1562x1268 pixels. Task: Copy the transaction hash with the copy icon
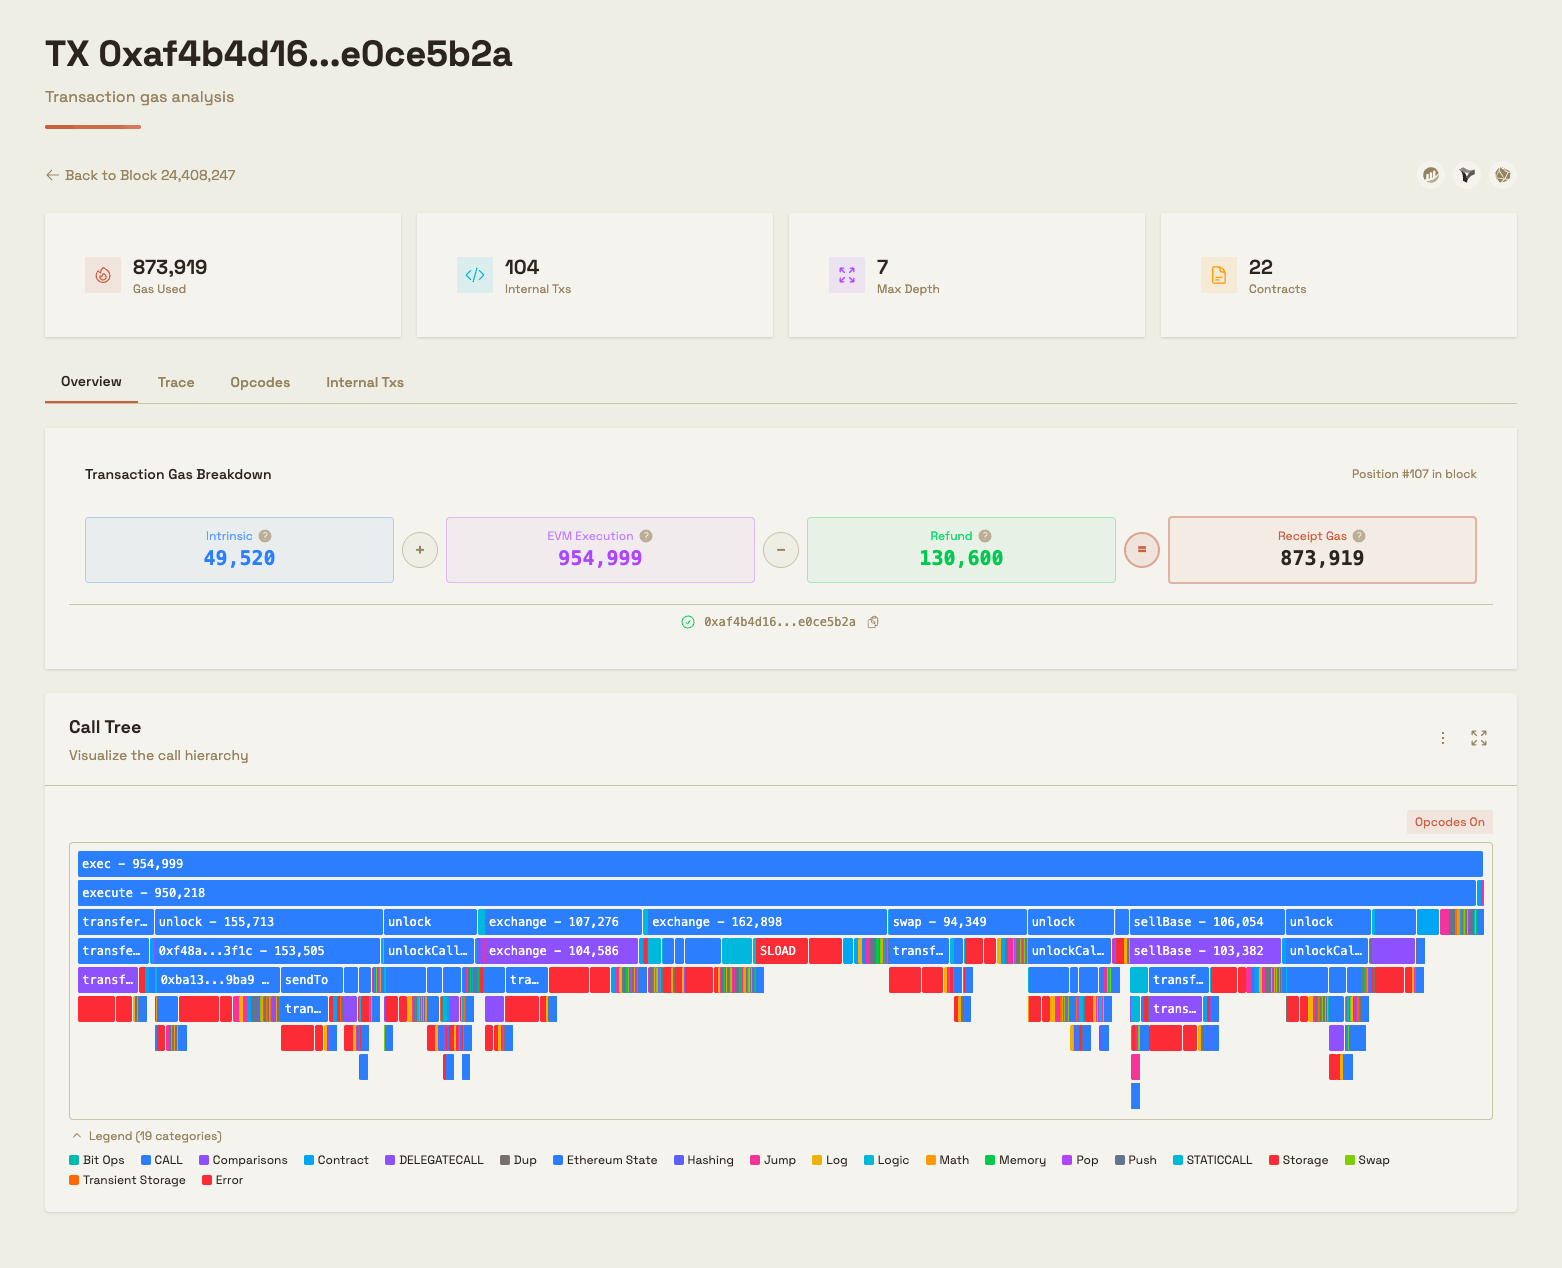tap(873, 622)
